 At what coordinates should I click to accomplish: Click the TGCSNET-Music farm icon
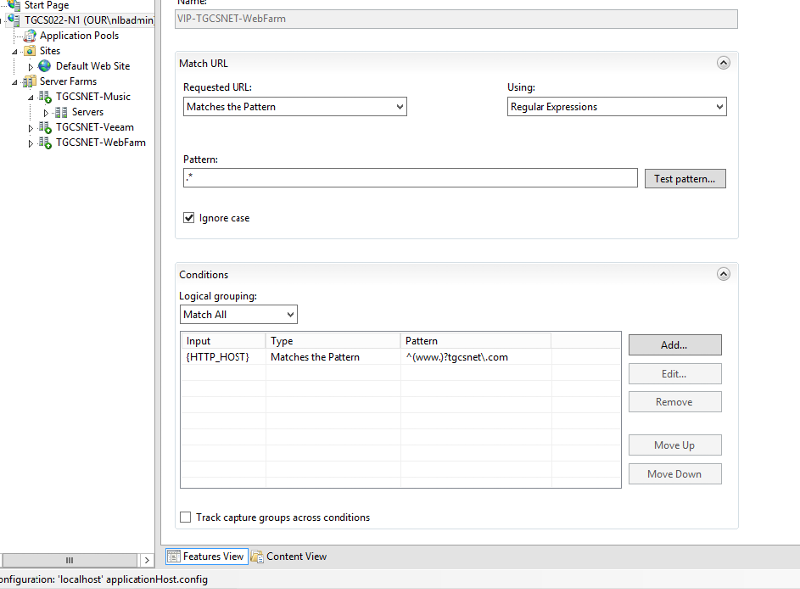[45, 97]
